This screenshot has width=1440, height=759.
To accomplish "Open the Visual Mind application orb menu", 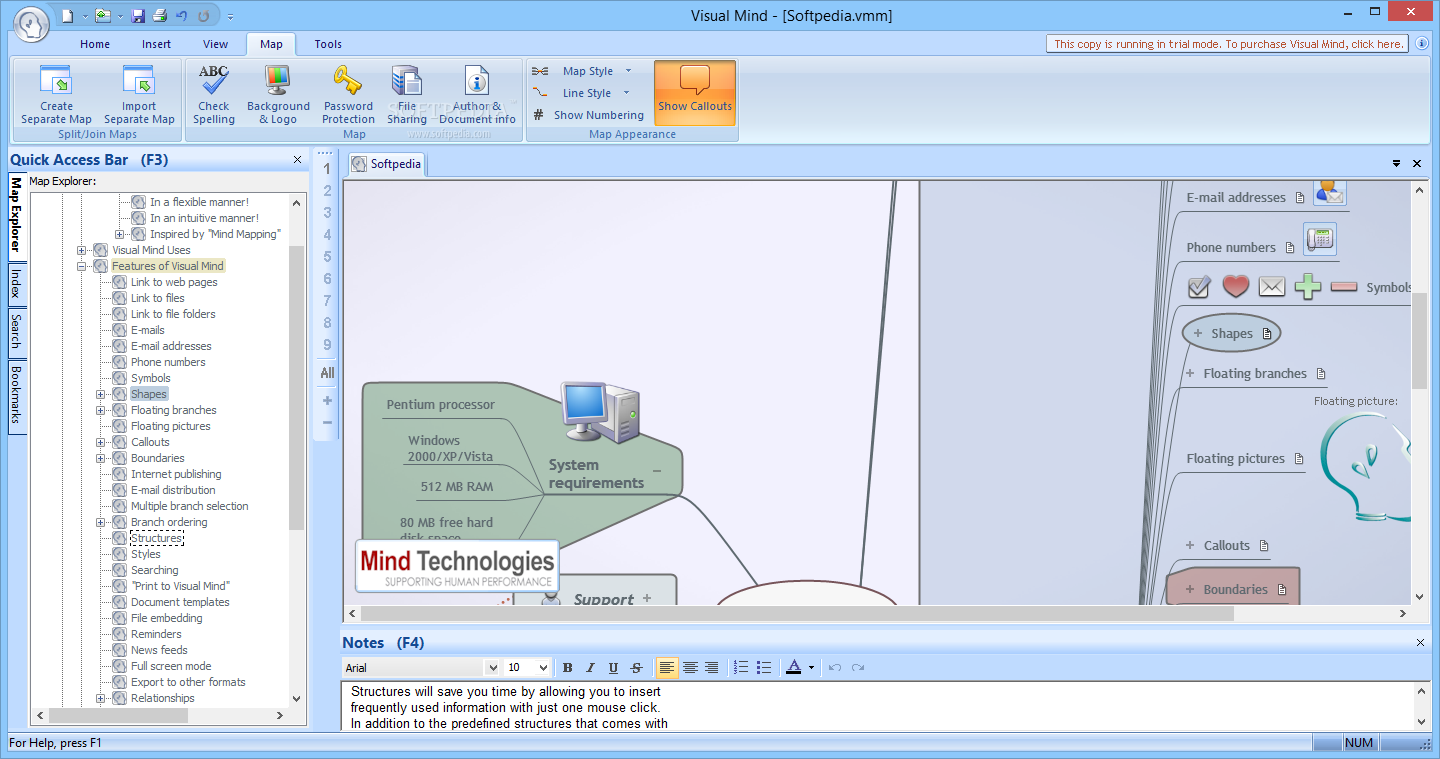I will pyautogui.click(x=32, y=23).
